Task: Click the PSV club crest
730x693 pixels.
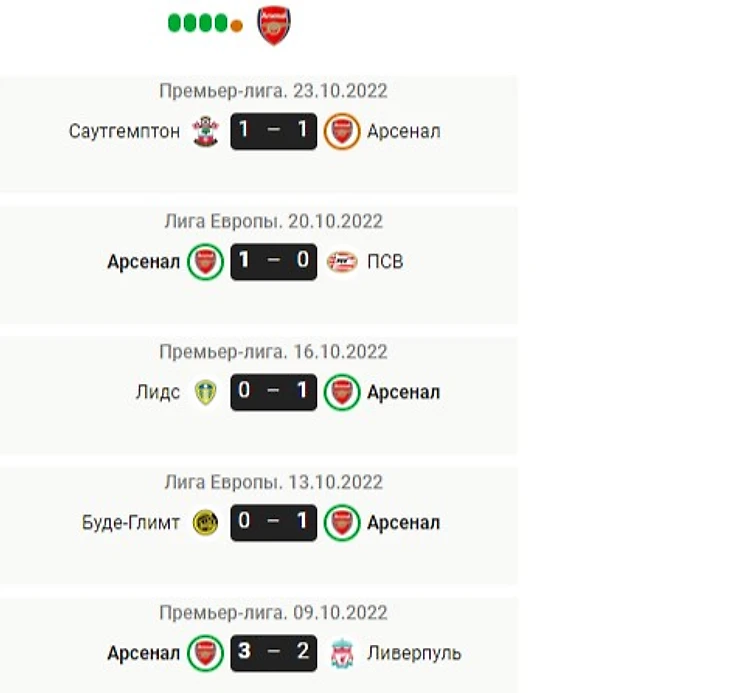Action: point(342,262)
